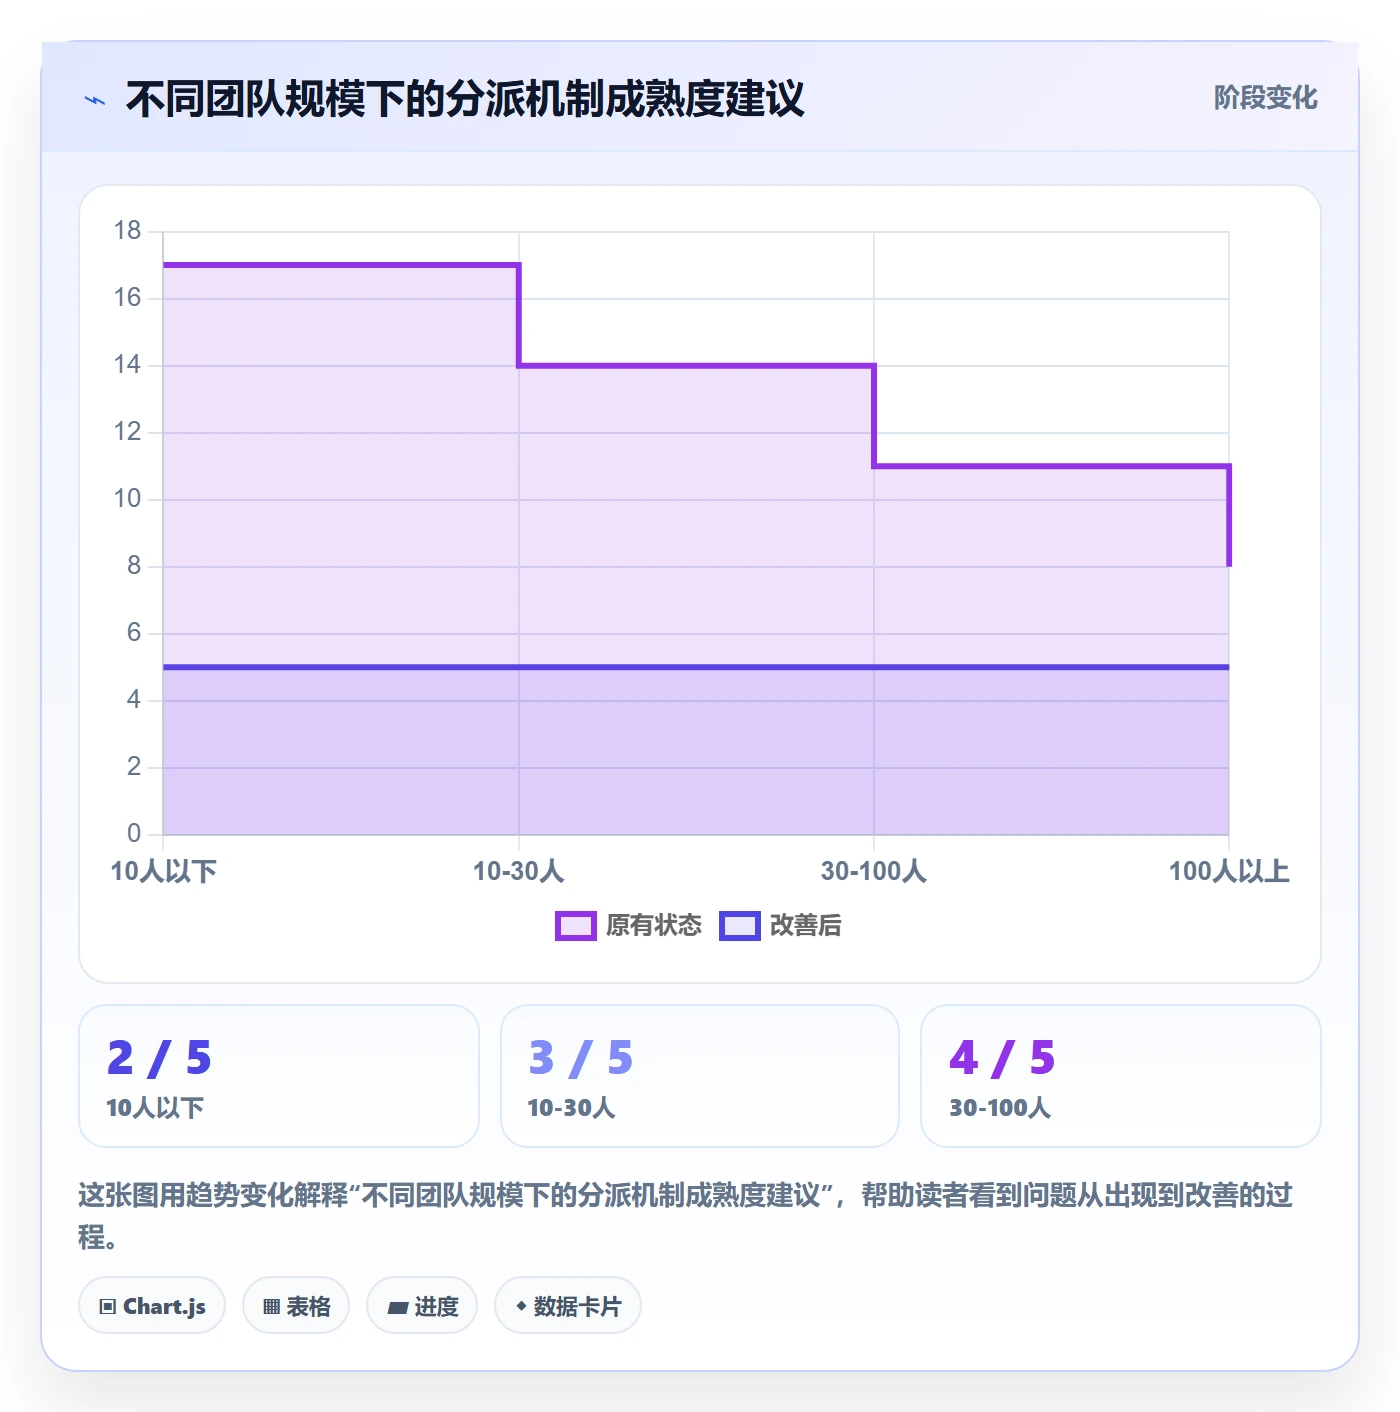This screenshot has height=1412, width=1400.
Task: Click the y-axis value 6
Action: (134, 633)
